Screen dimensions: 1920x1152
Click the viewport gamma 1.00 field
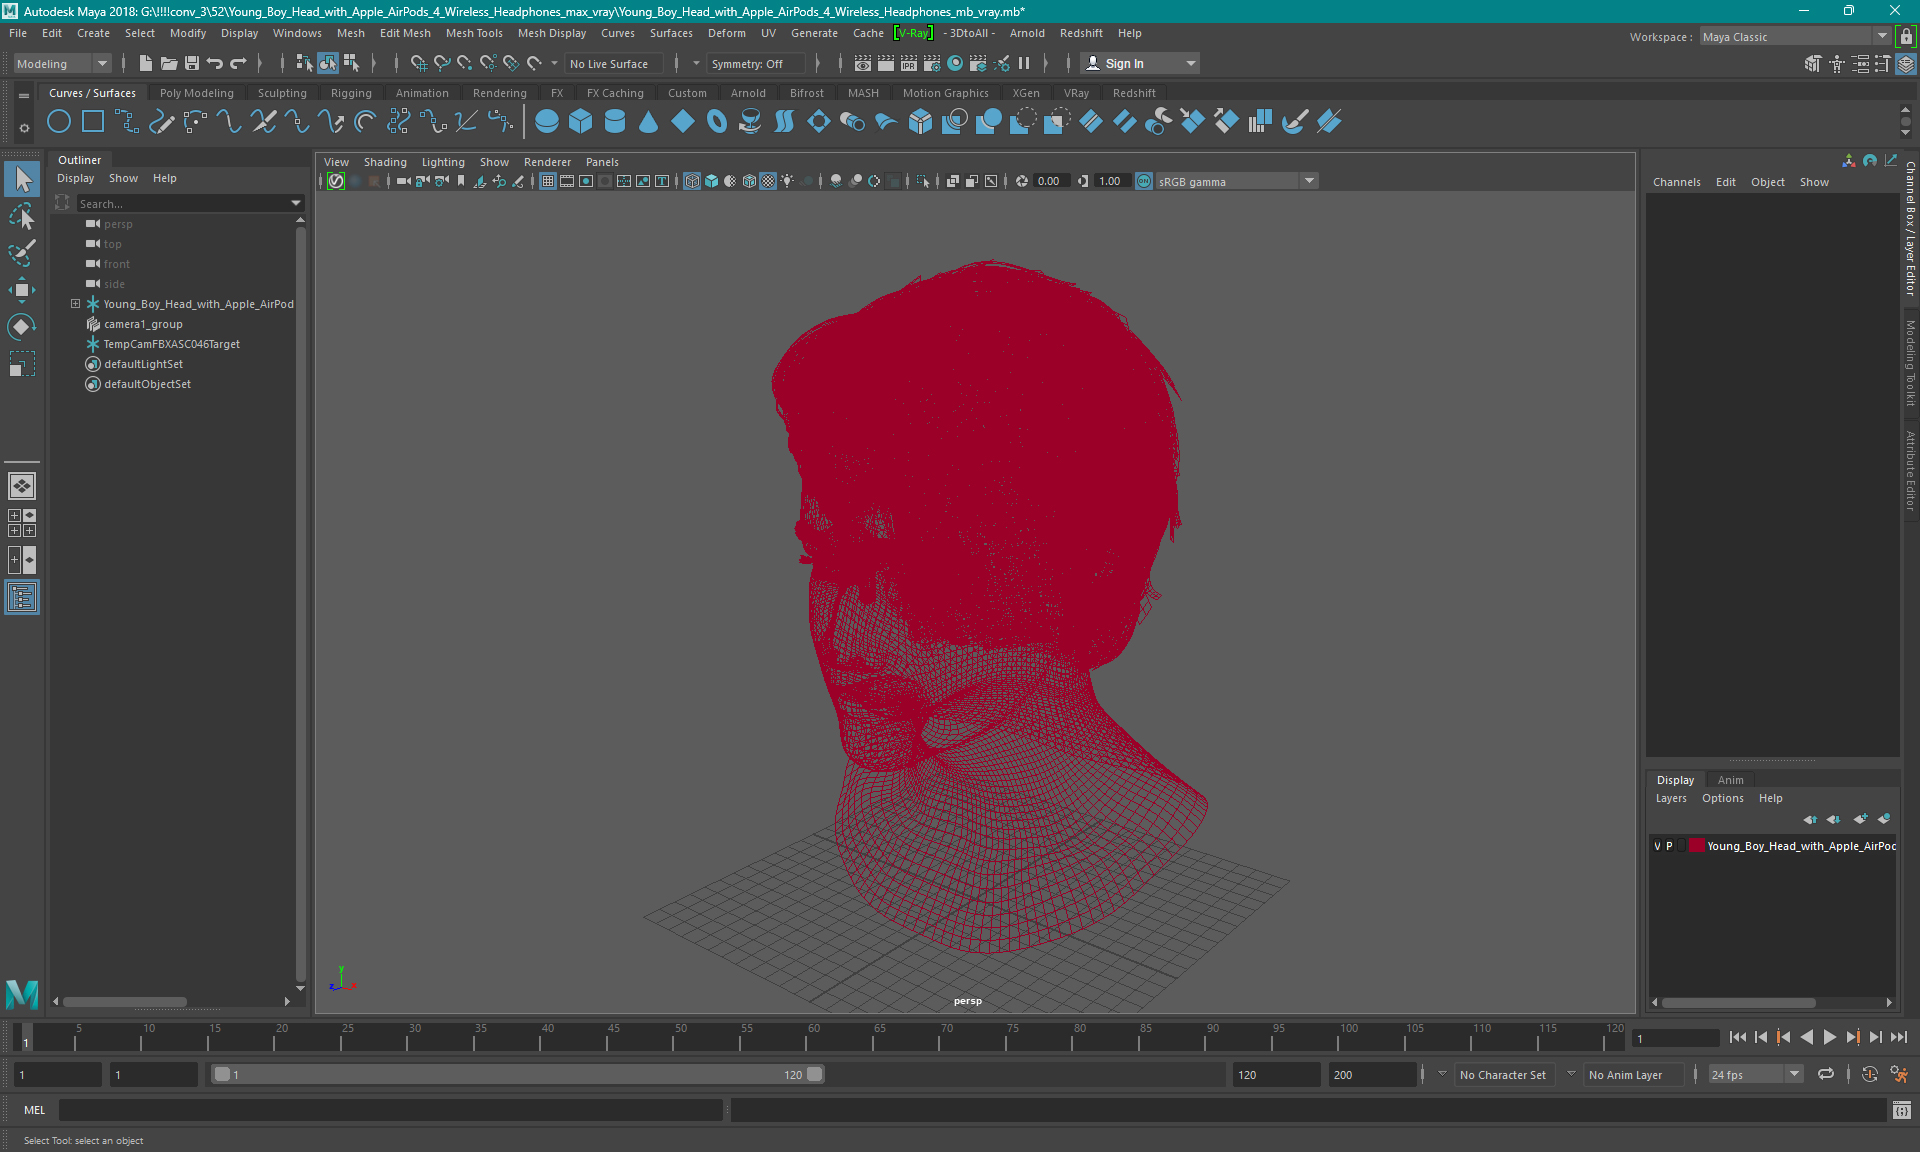tap(1111, 181)
